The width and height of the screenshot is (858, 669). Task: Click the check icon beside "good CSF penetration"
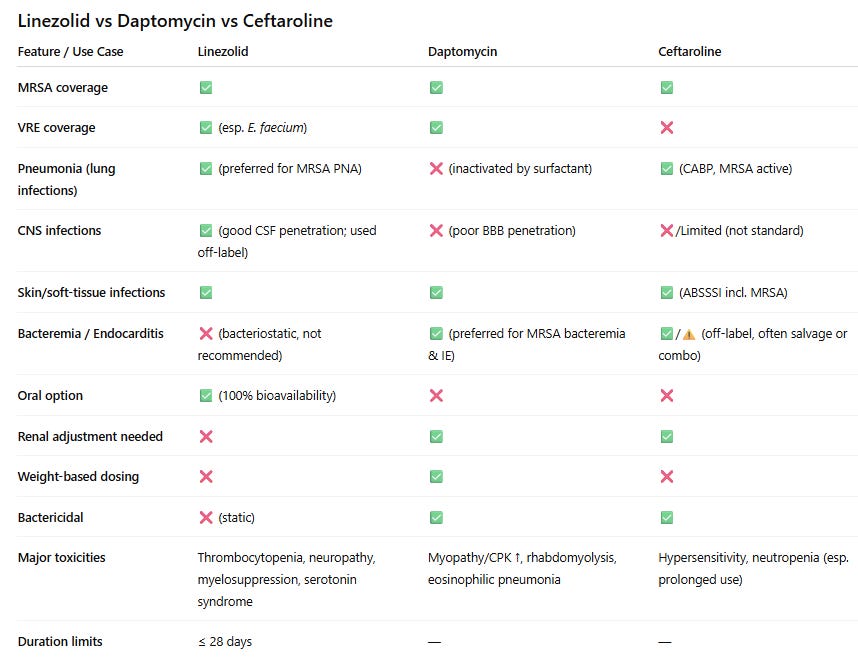coord(206,230)
